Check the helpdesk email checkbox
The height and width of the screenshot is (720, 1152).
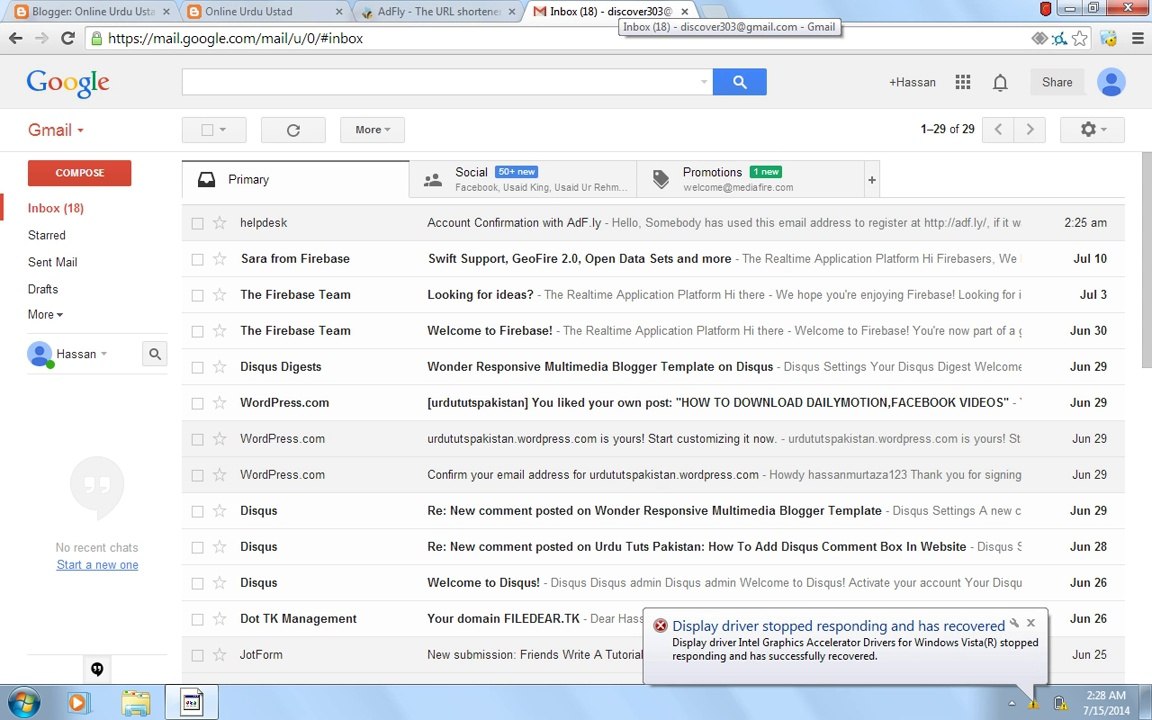(197, 223)
